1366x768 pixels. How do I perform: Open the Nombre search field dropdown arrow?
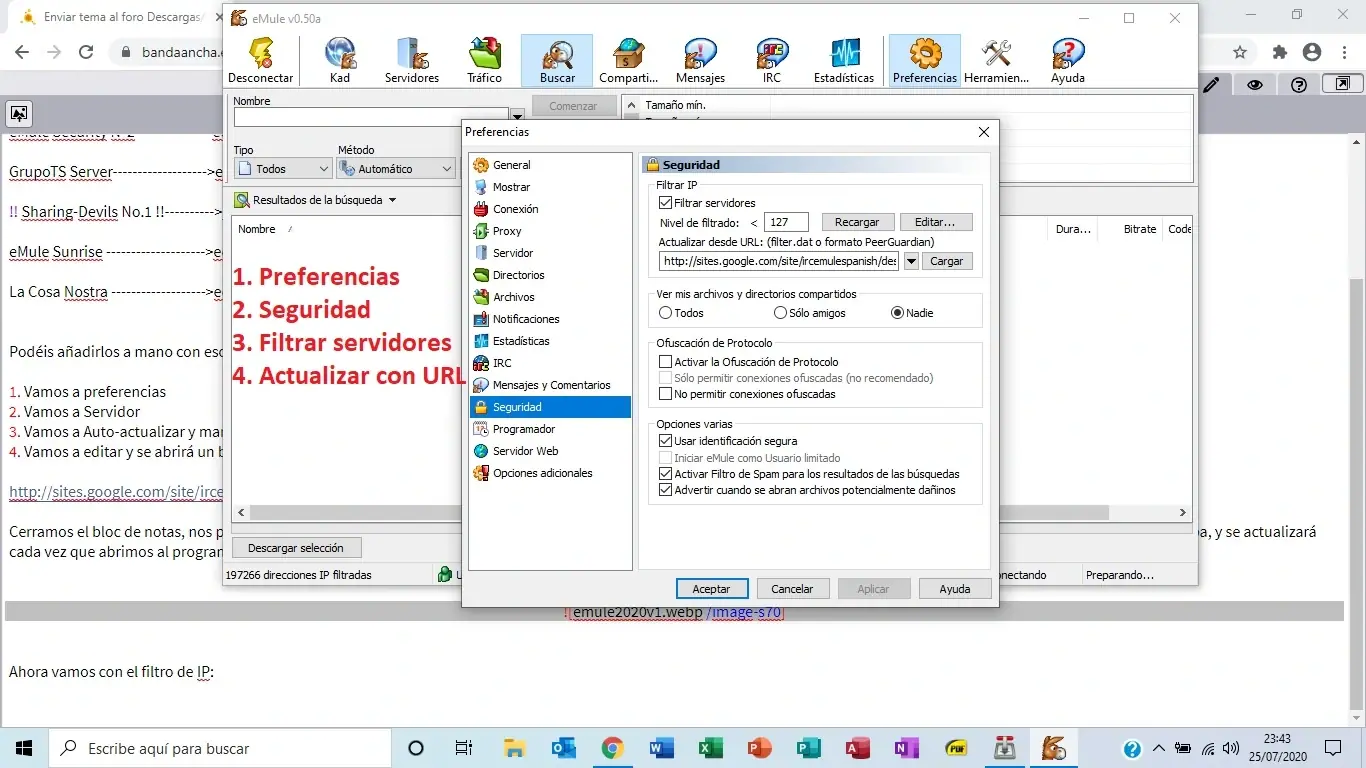[517, 117]
